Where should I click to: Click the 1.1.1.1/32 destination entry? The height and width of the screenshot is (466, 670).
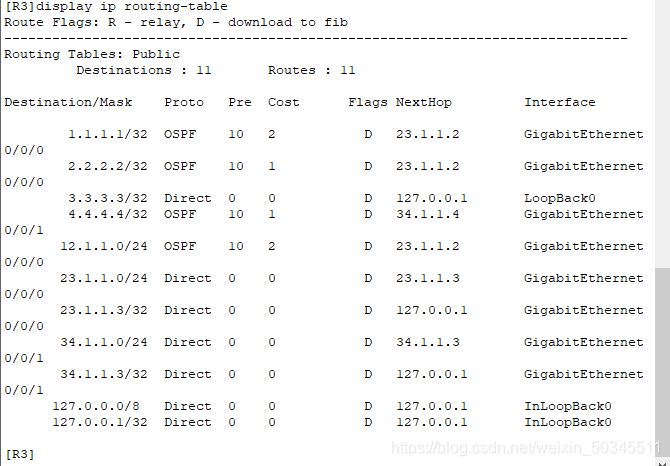click(108, 134)
